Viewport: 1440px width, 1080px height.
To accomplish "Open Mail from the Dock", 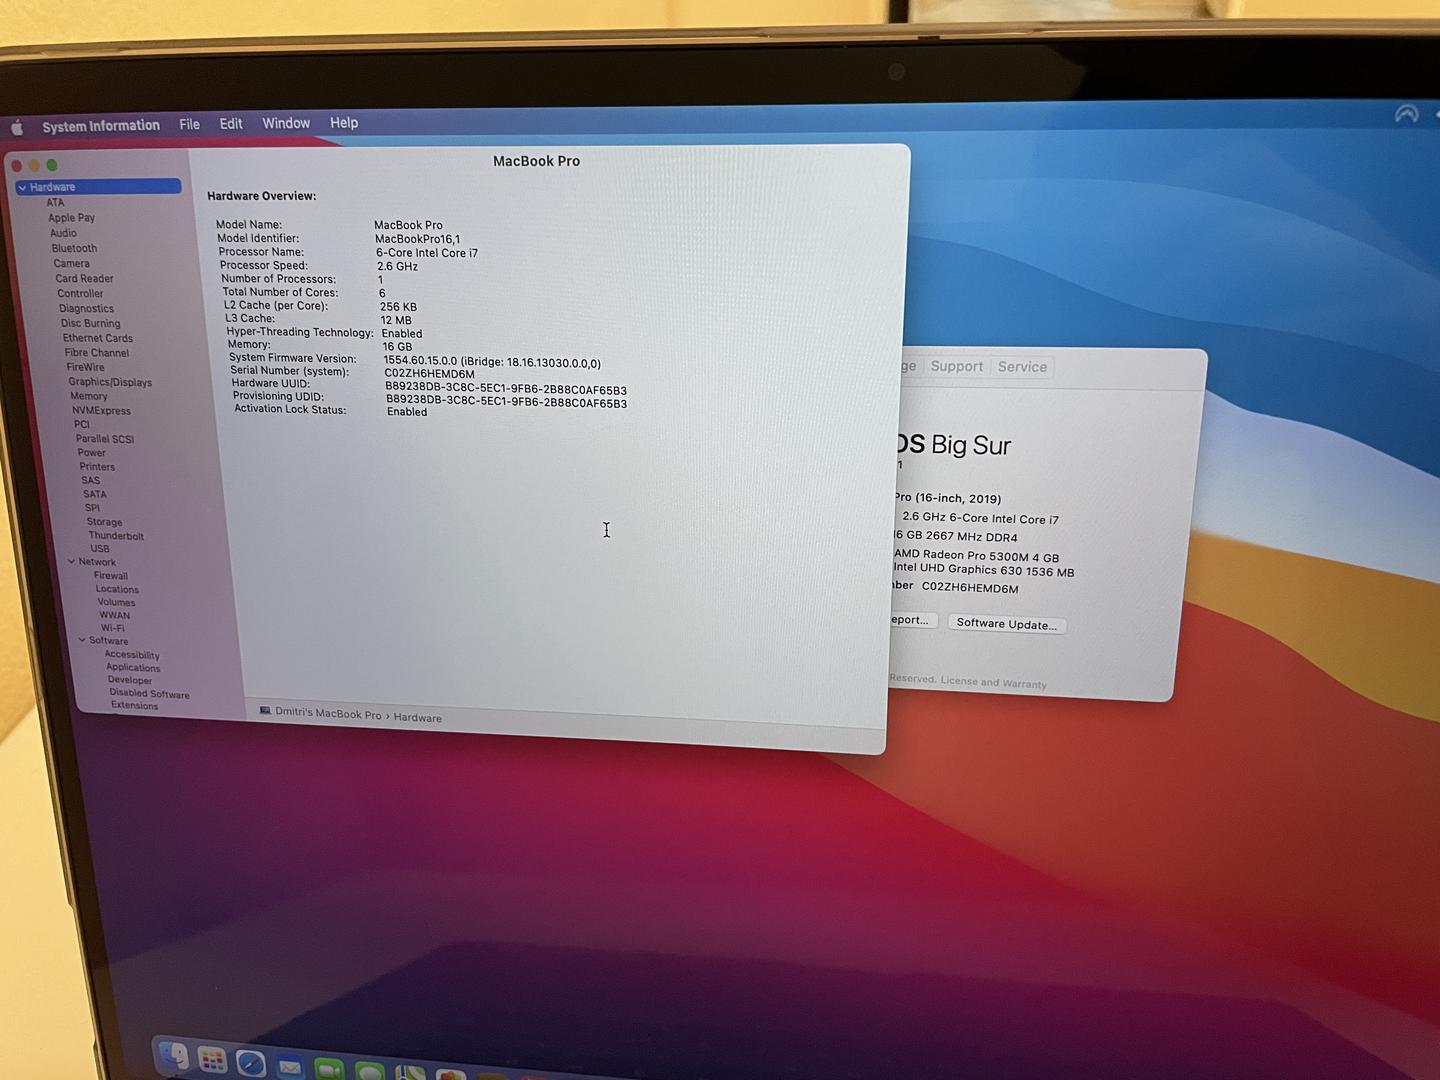I will [x=290, y=1067].
